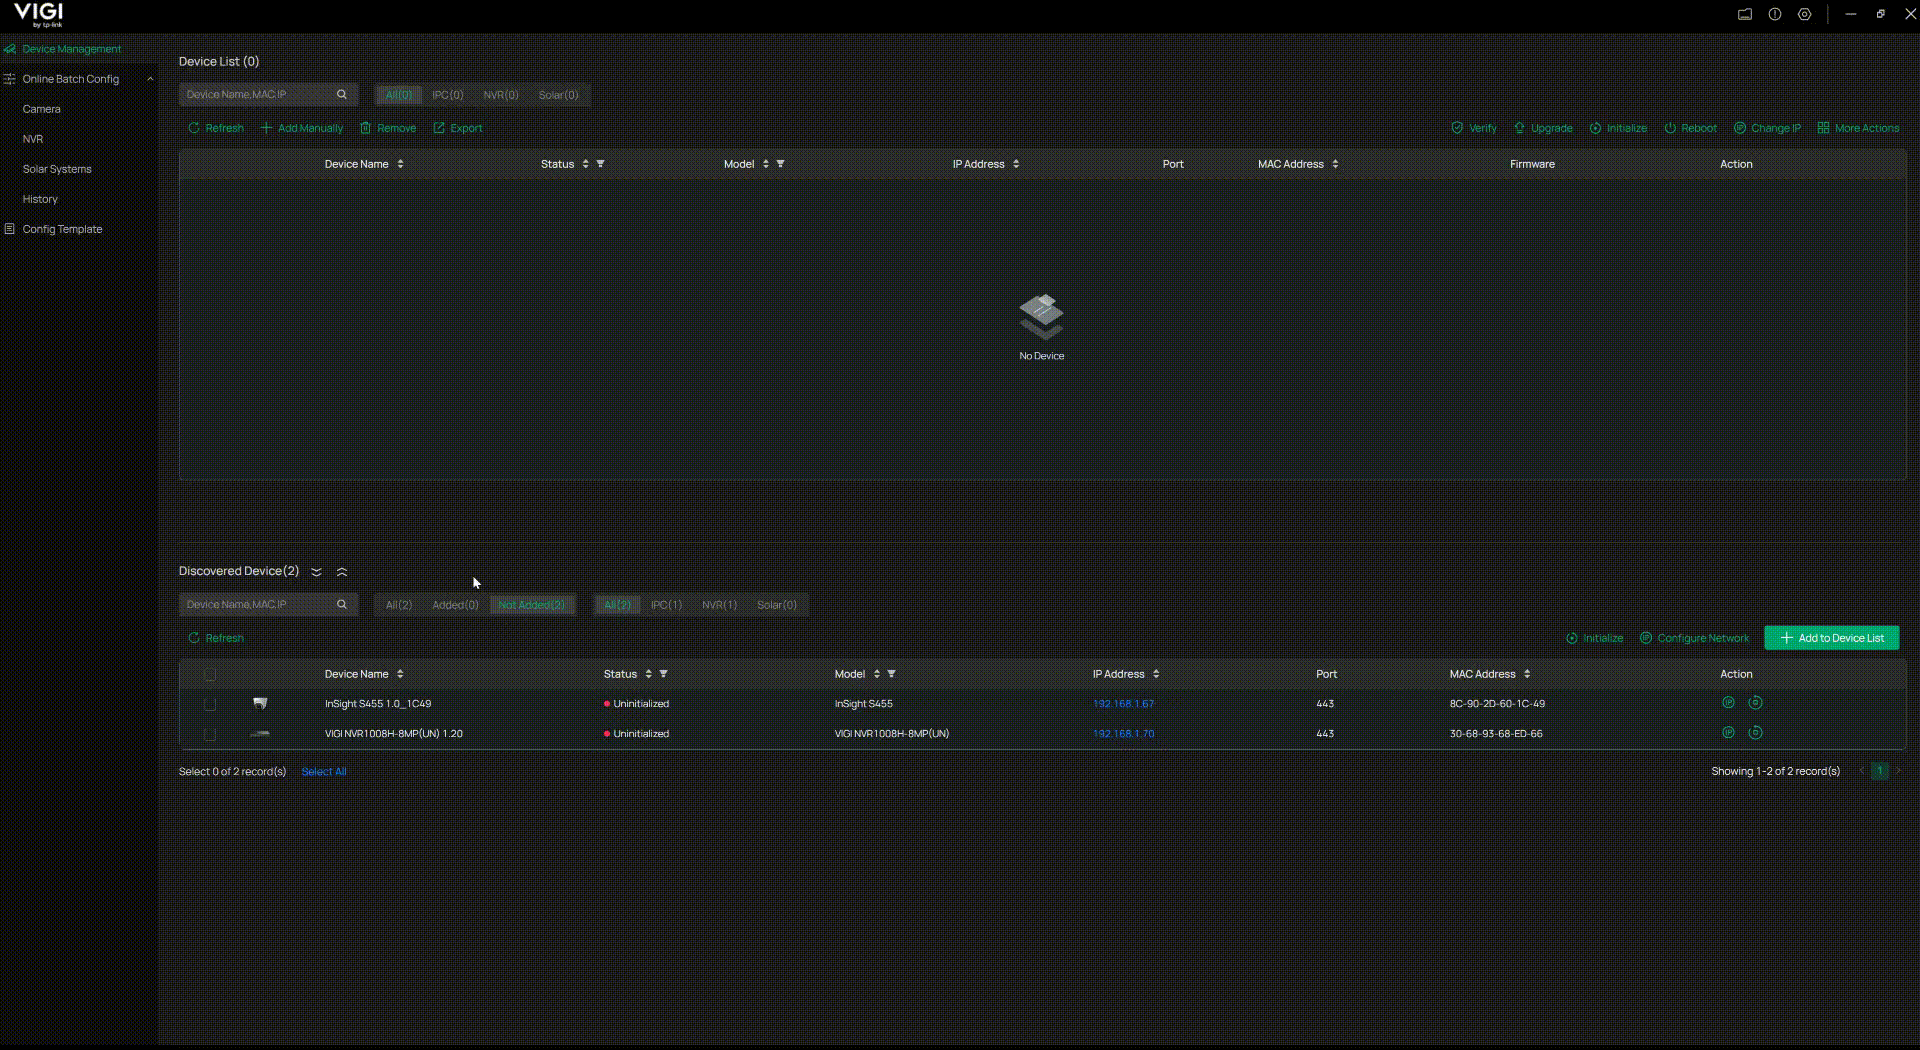Open More Actions in the device list toolbar

point(1860,128)
